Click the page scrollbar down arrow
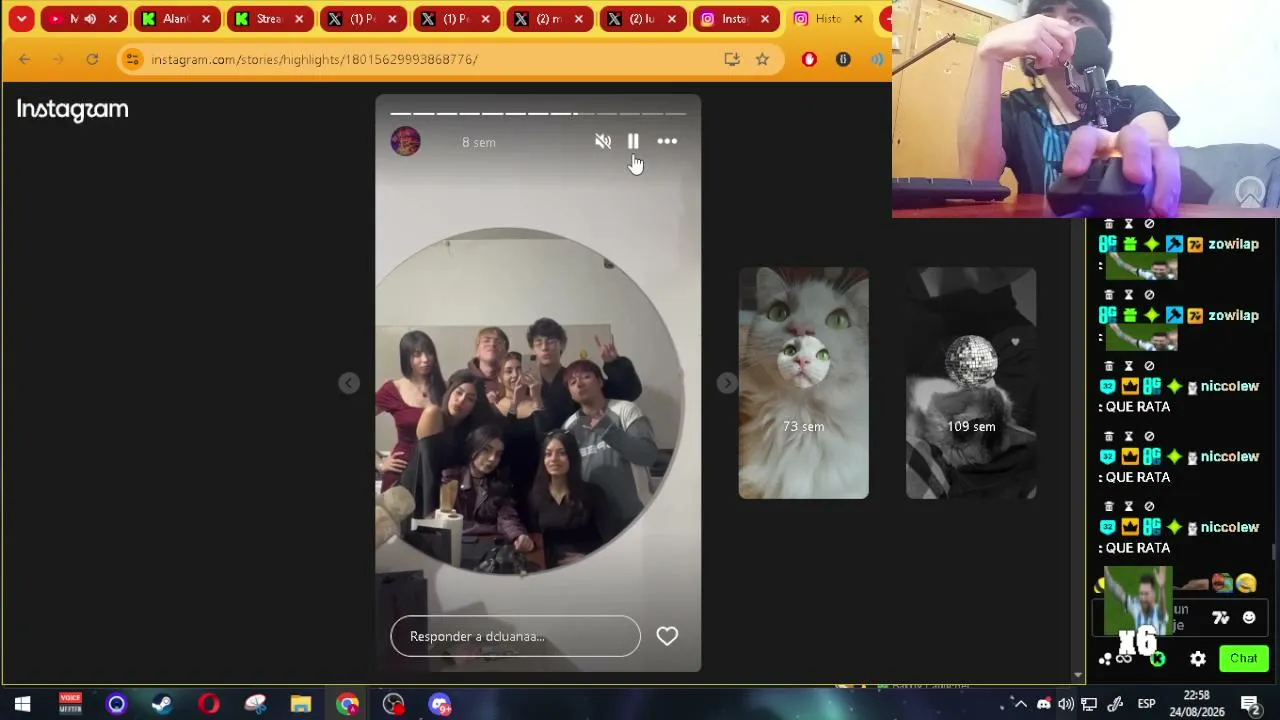The width and height of the screenshot is (1280, 720). pos(1077,677)
